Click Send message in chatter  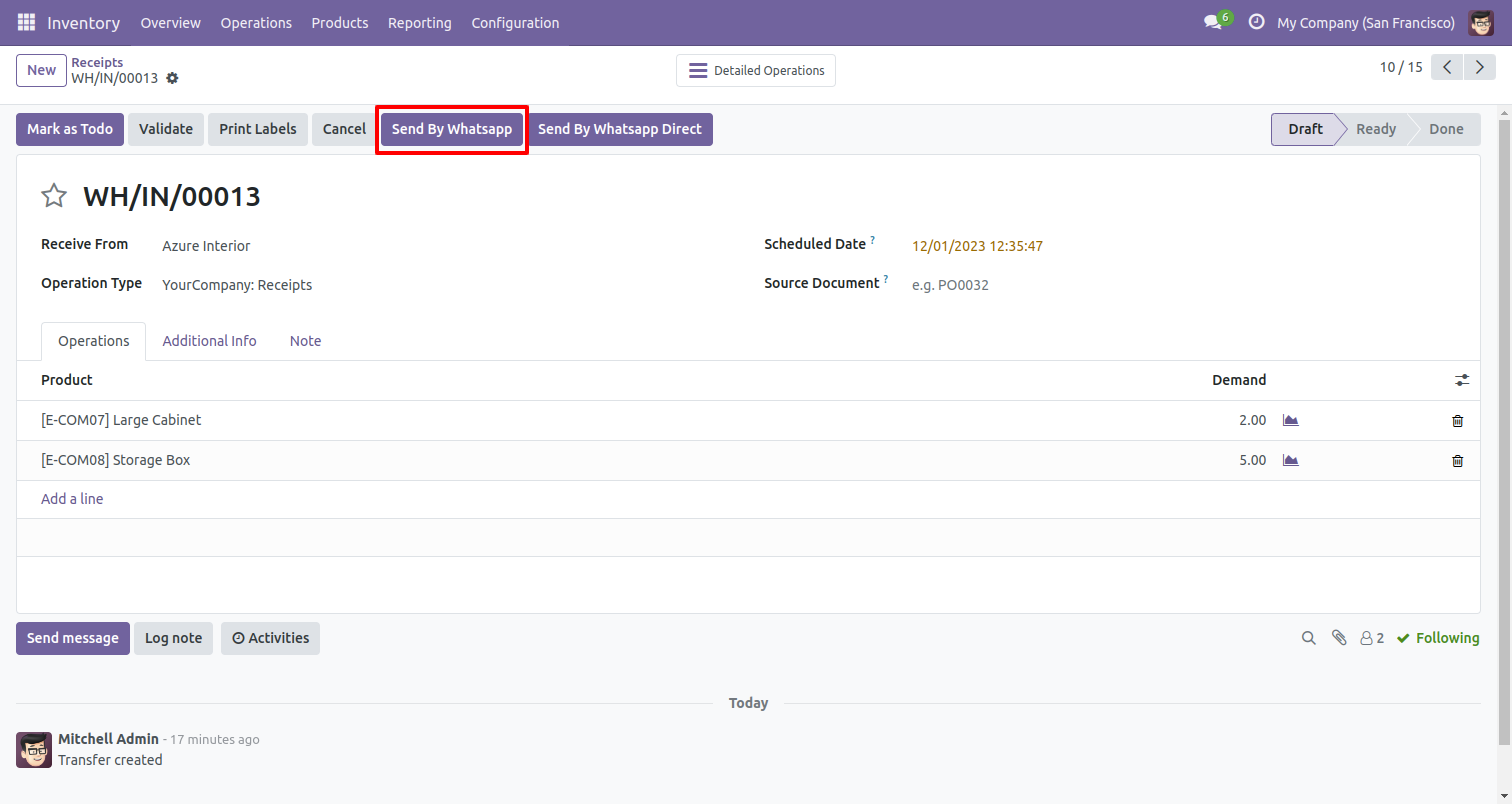point(73,638)
